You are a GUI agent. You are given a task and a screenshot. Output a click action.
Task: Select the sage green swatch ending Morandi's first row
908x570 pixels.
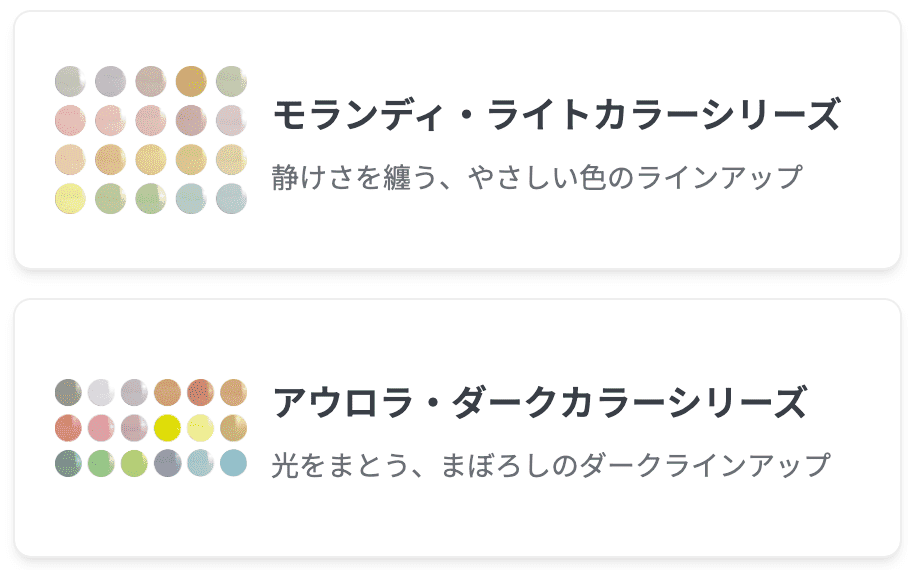pyautogui.click(x=231, y=80)
